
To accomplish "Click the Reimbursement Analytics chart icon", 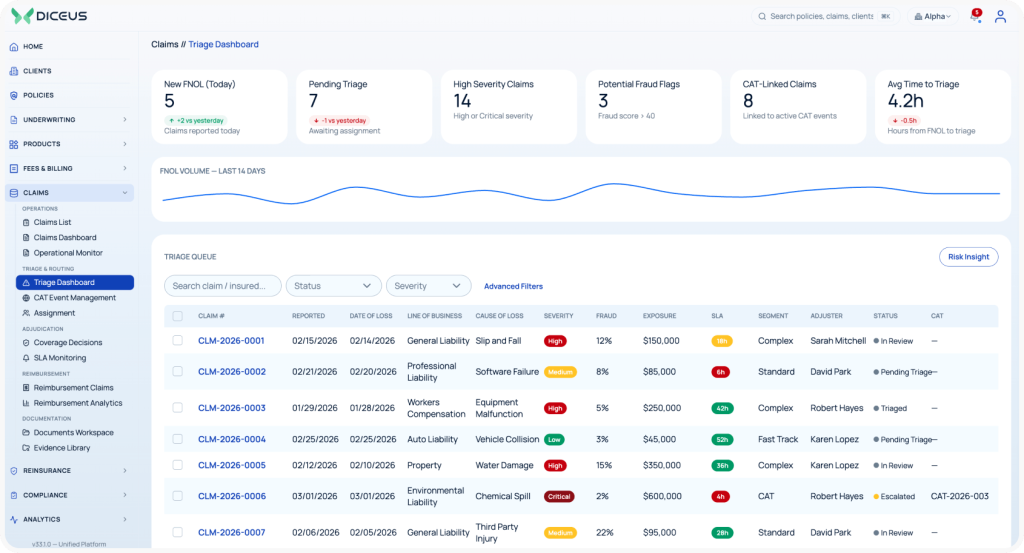I will [26, 403].
